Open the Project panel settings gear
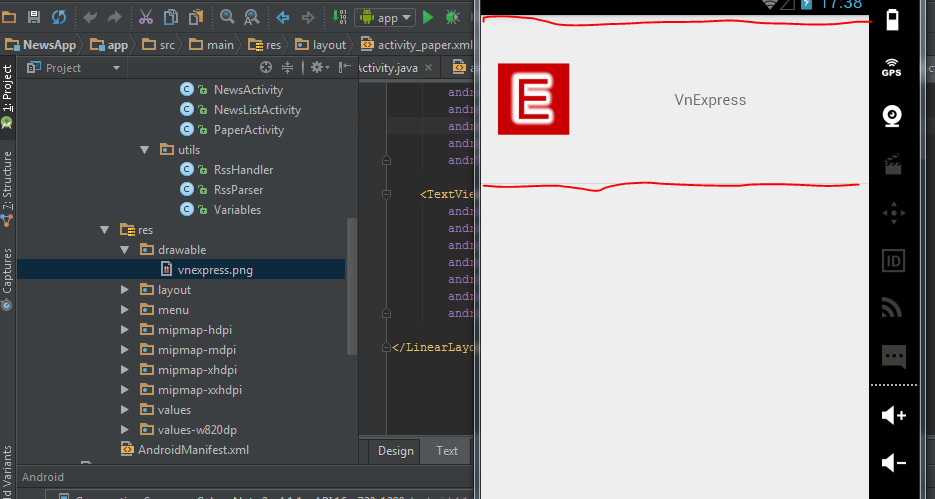 point(319,67)
